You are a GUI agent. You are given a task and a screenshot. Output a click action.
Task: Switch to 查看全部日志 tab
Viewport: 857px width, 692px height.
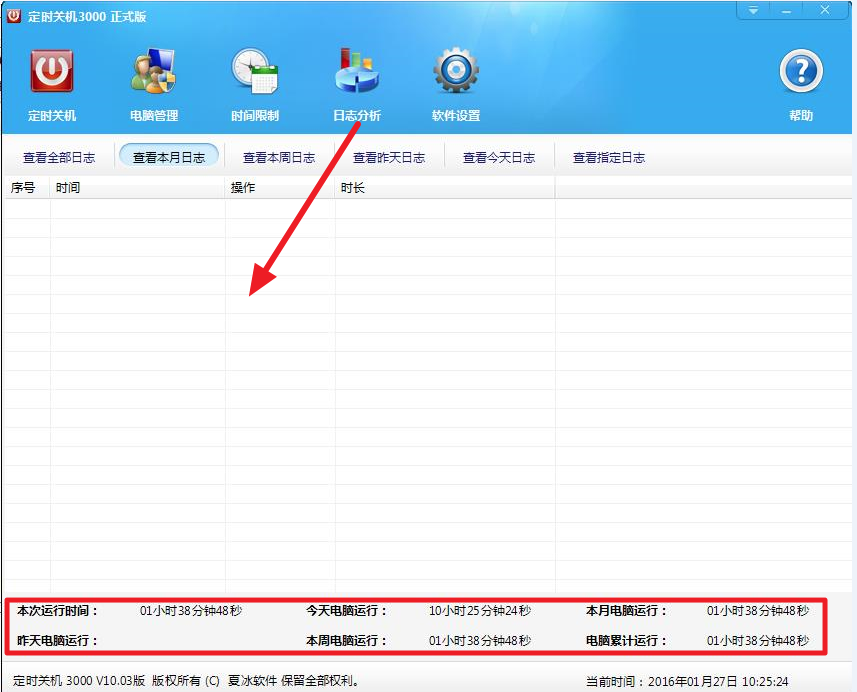59,157
